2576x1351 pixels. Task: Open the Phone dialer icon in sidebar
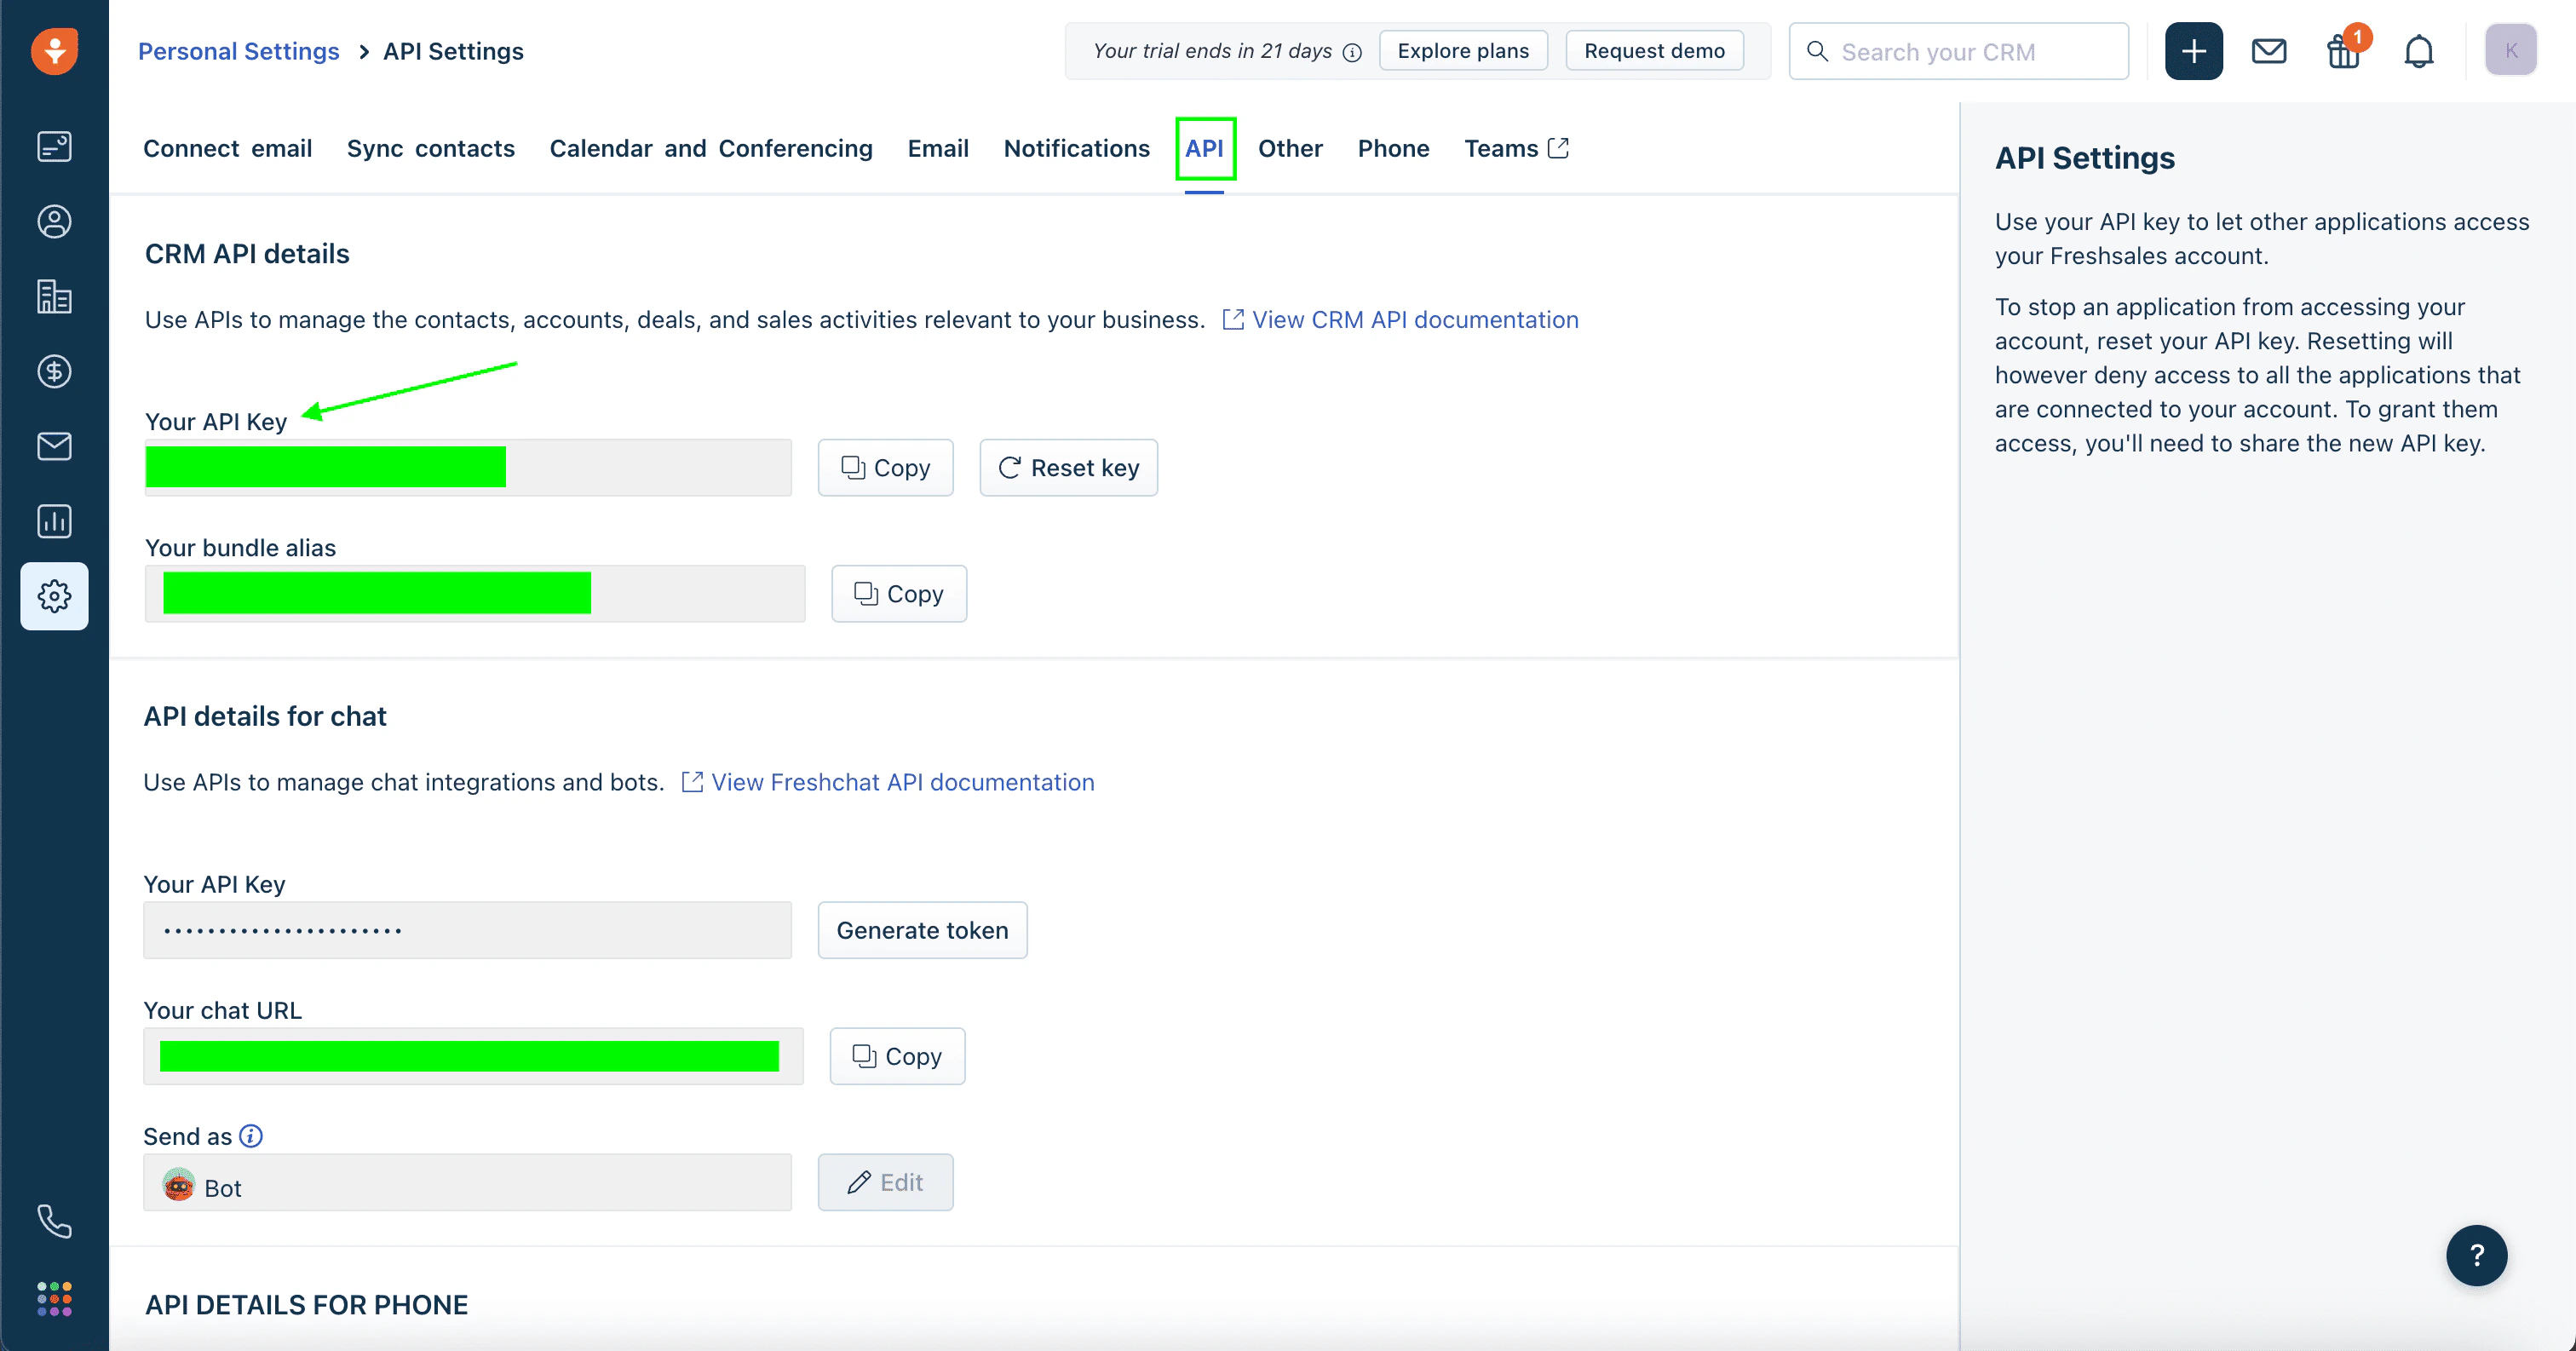(x=54, y=1221)
